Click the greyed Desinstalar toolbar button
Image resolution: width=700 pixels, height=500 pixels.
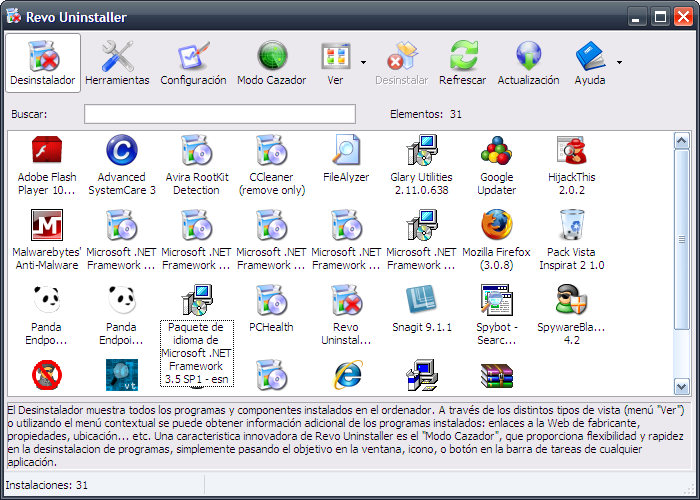401,63
